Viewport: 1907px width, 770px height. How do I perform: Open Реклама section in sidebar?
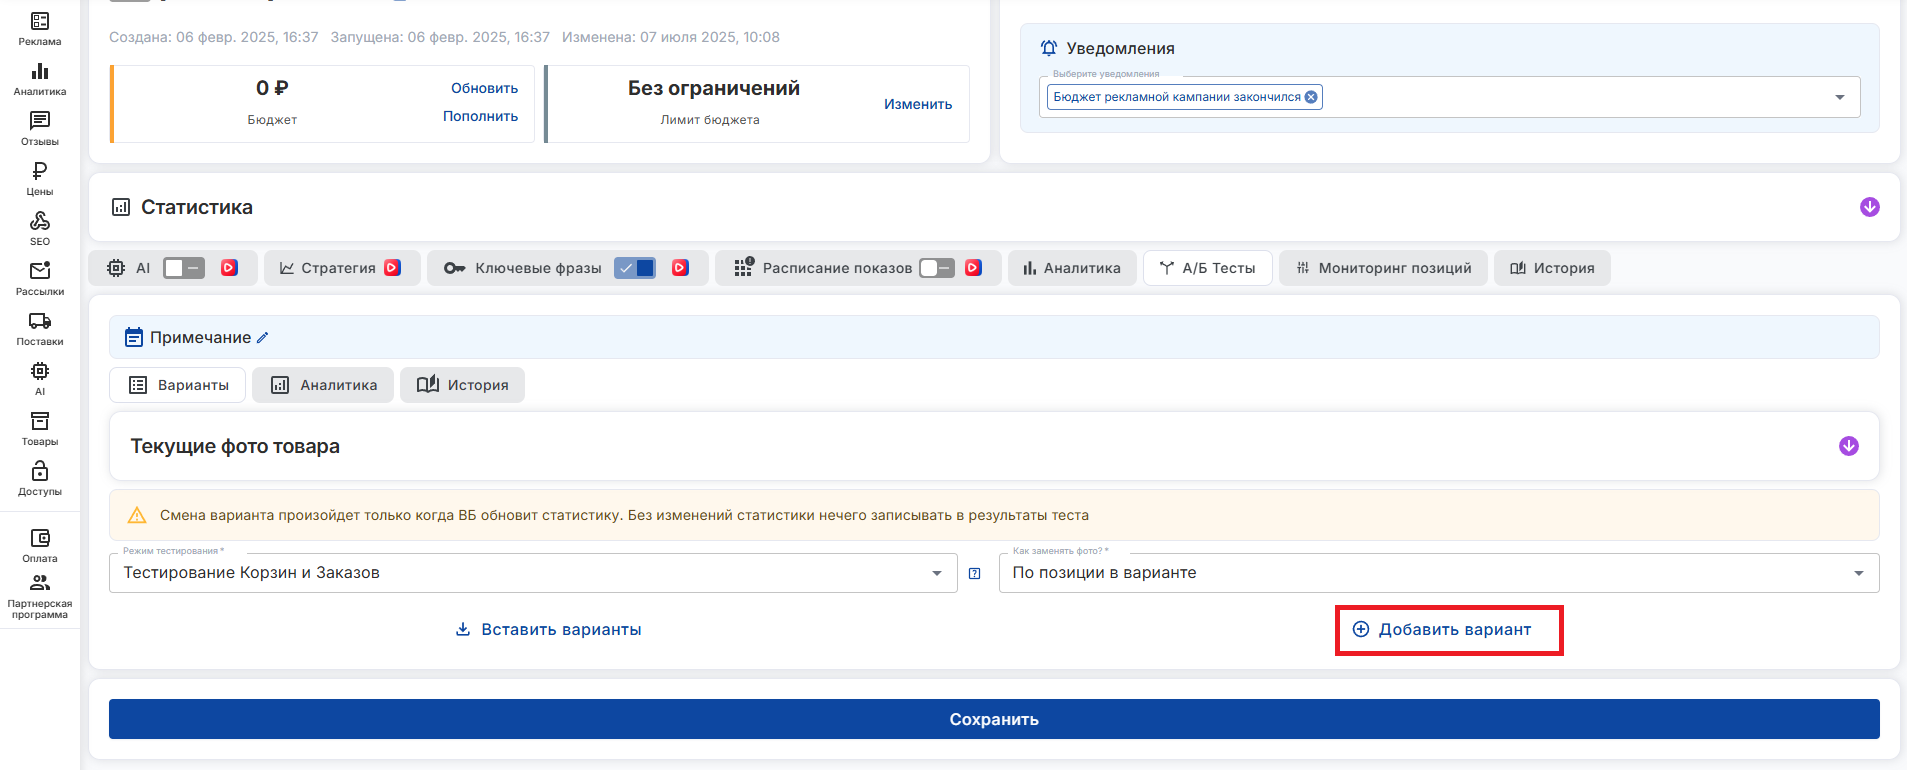point(40,28)
